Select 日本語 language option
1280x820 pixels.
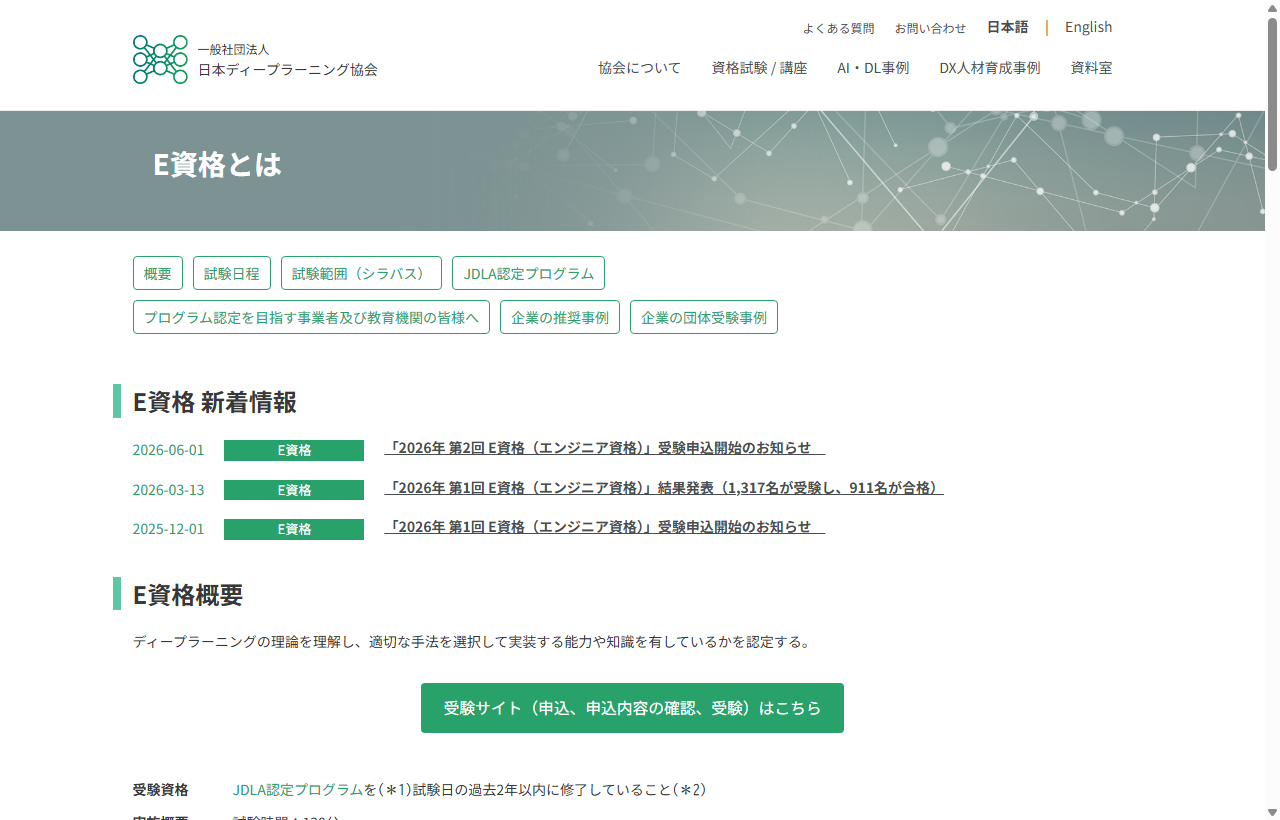(1007, 27)
